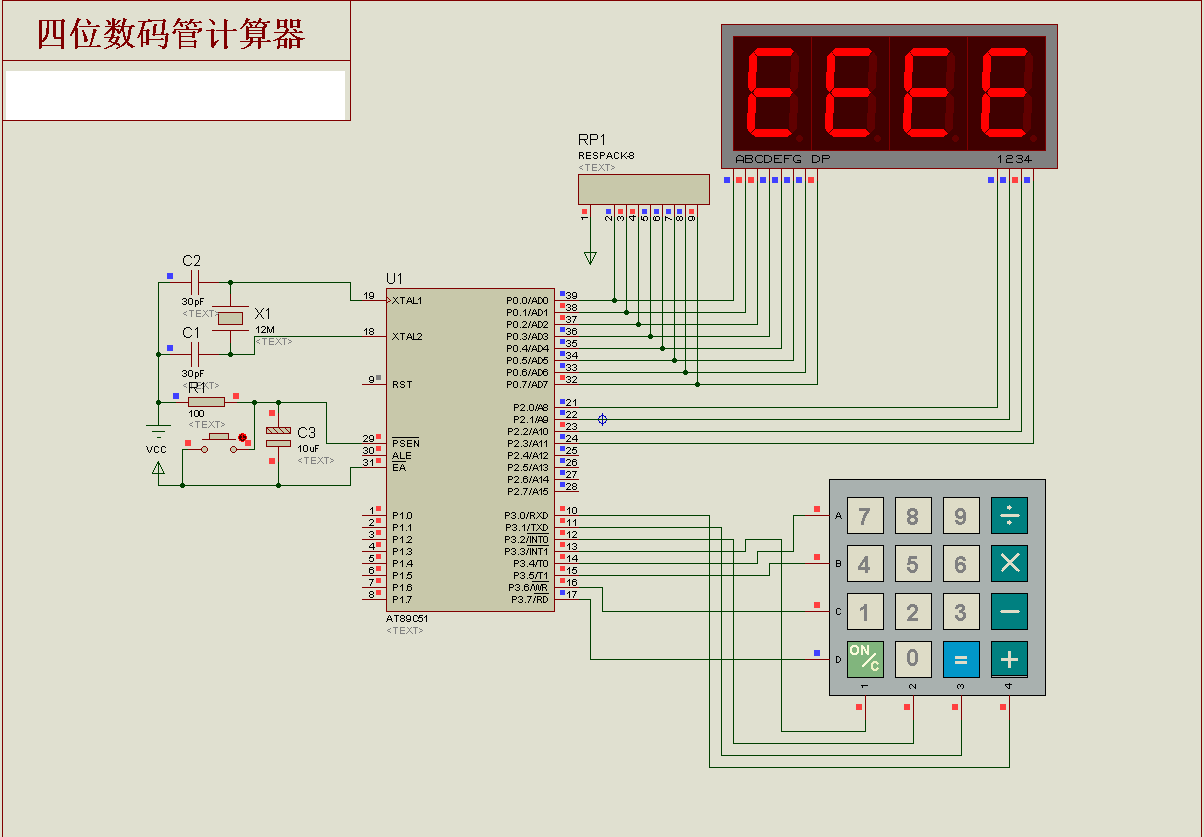Click the 10uF value of C3

tap(308, 449)
